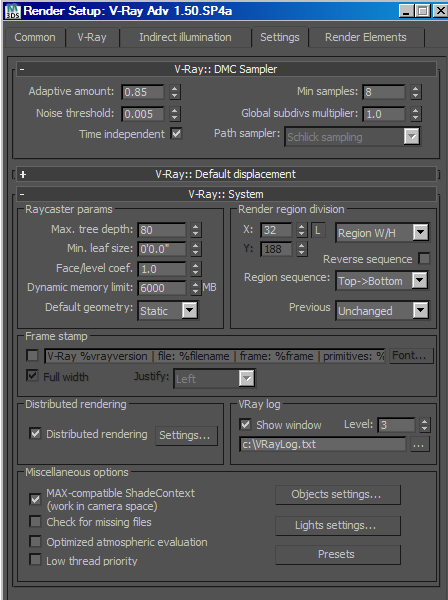Minimize the Render Setup window
The width and height of the screenshot is (448, 600).
click(406, 11)
